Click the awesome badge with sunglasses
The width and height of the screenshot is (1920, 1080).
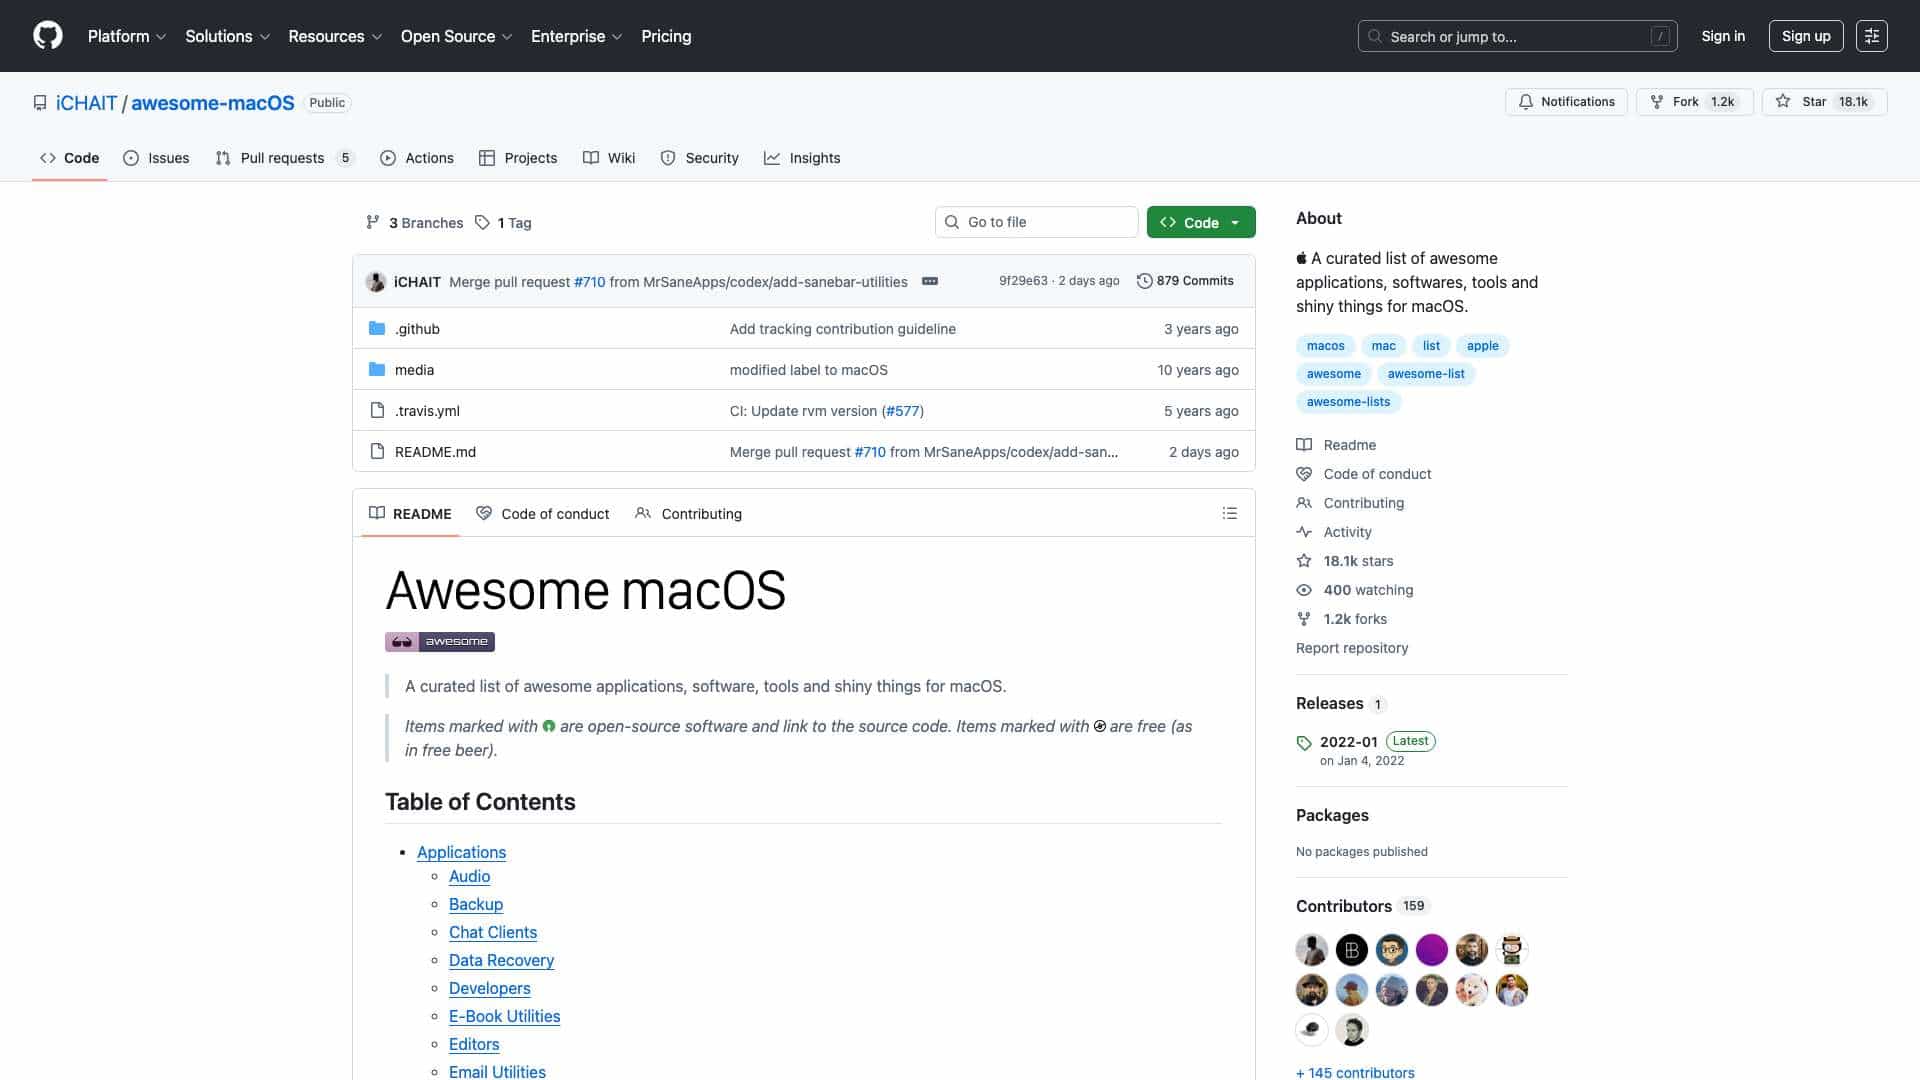pos(440,642)
